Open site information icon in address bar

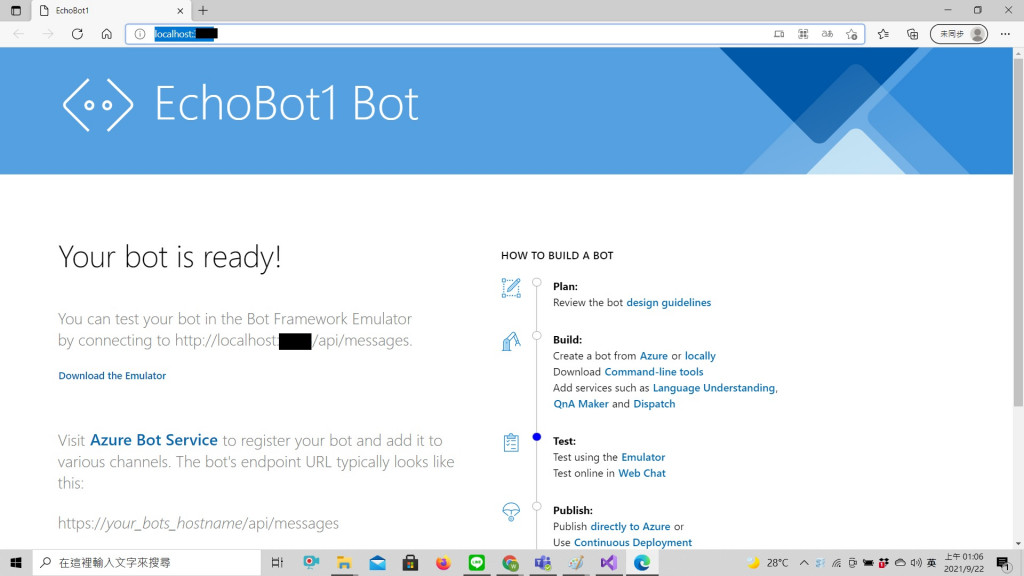[x=140, y=34]
